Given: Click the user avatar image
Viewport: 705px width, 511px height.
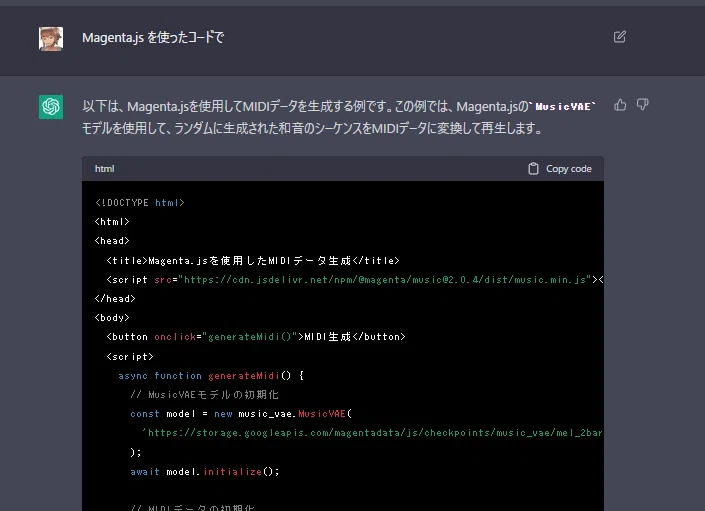Looking at the screenshot, I should [x=51, y=39].
